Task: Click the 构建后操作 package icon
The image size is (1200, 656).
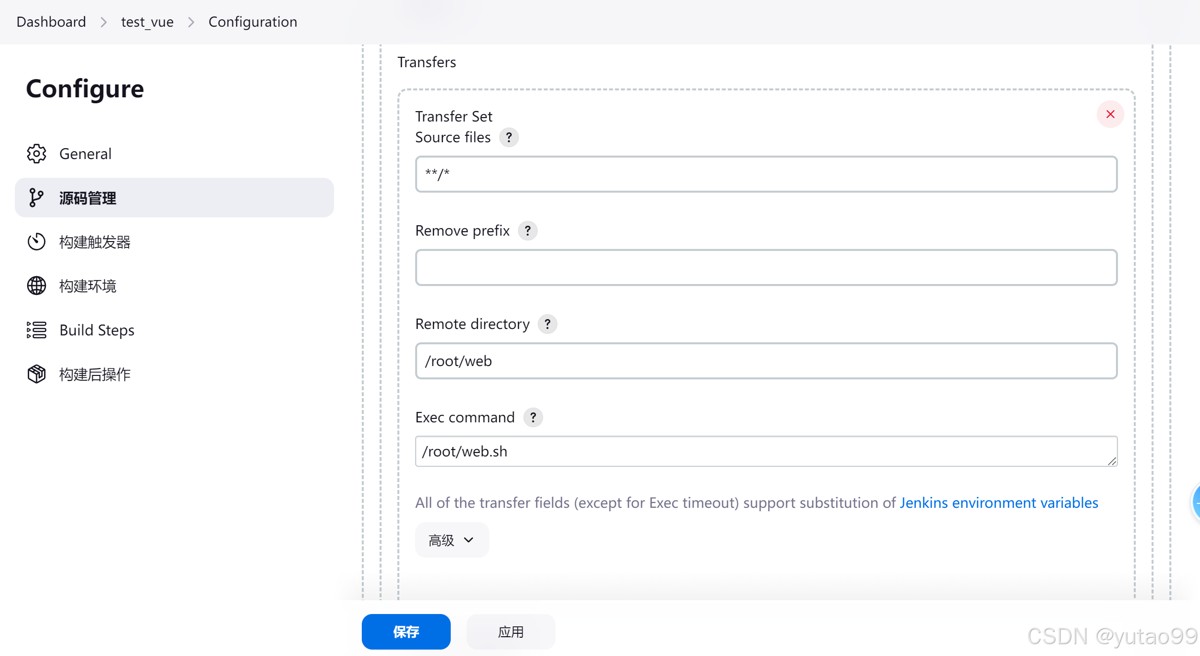Action: (x=37, y=374)
